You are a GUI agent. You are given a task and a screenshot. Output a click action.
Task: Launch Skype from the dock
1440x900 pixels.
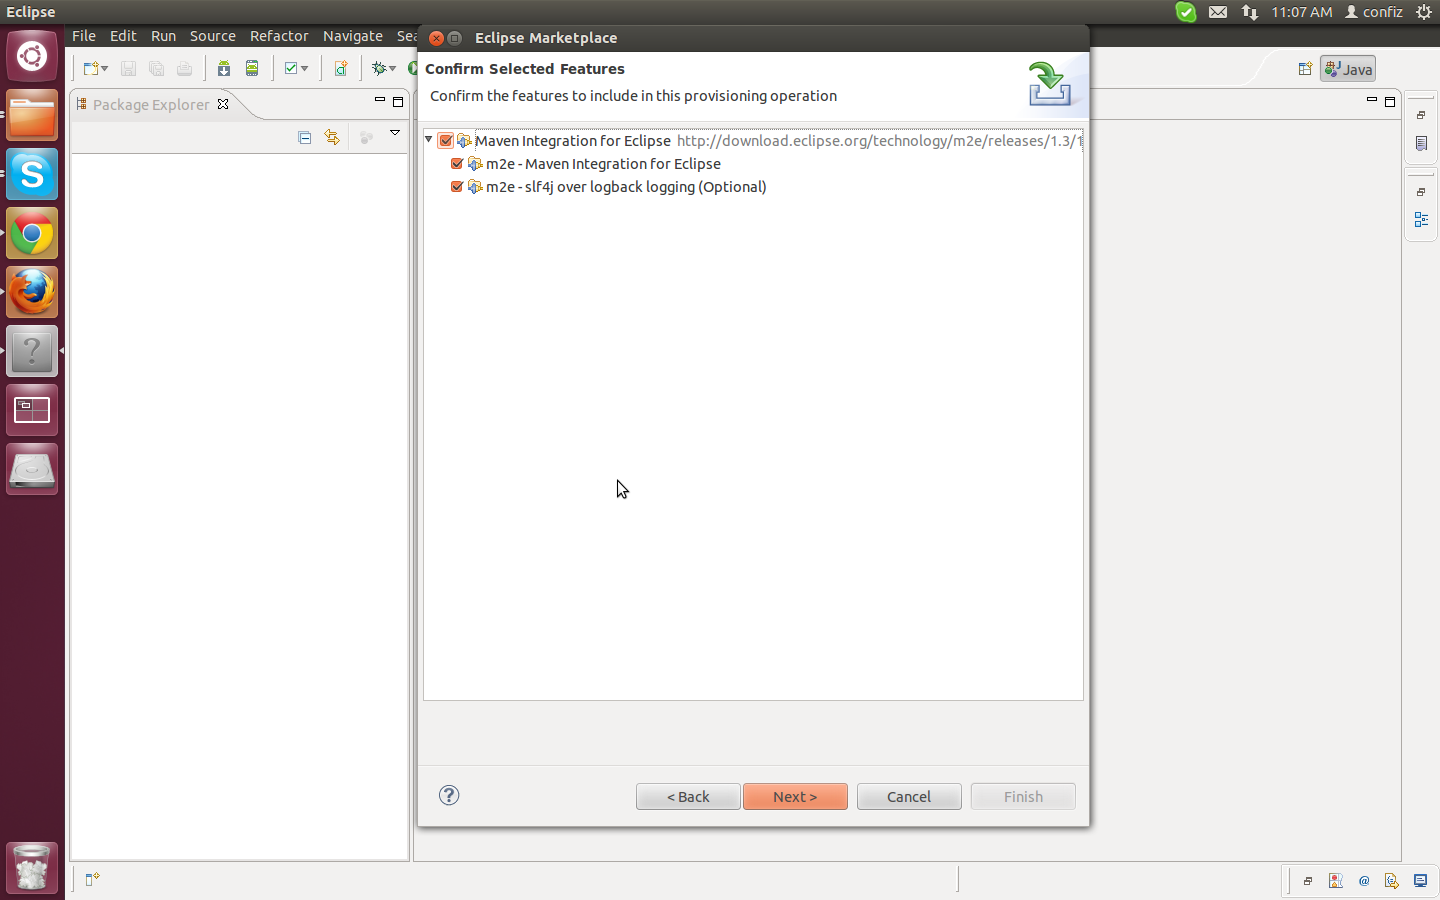pyautogui.click(x=32, y=174)
